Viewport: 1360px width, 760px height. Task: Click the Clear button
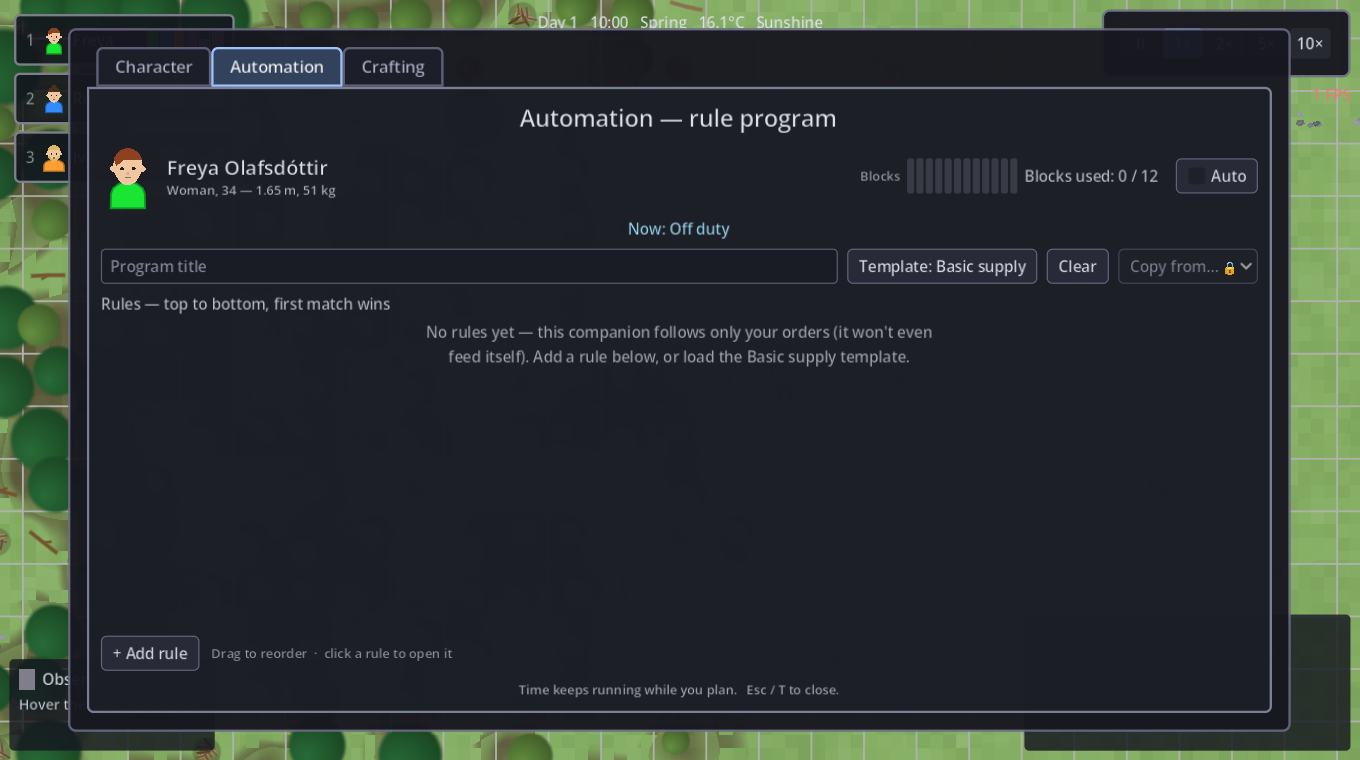[1077, 266]
